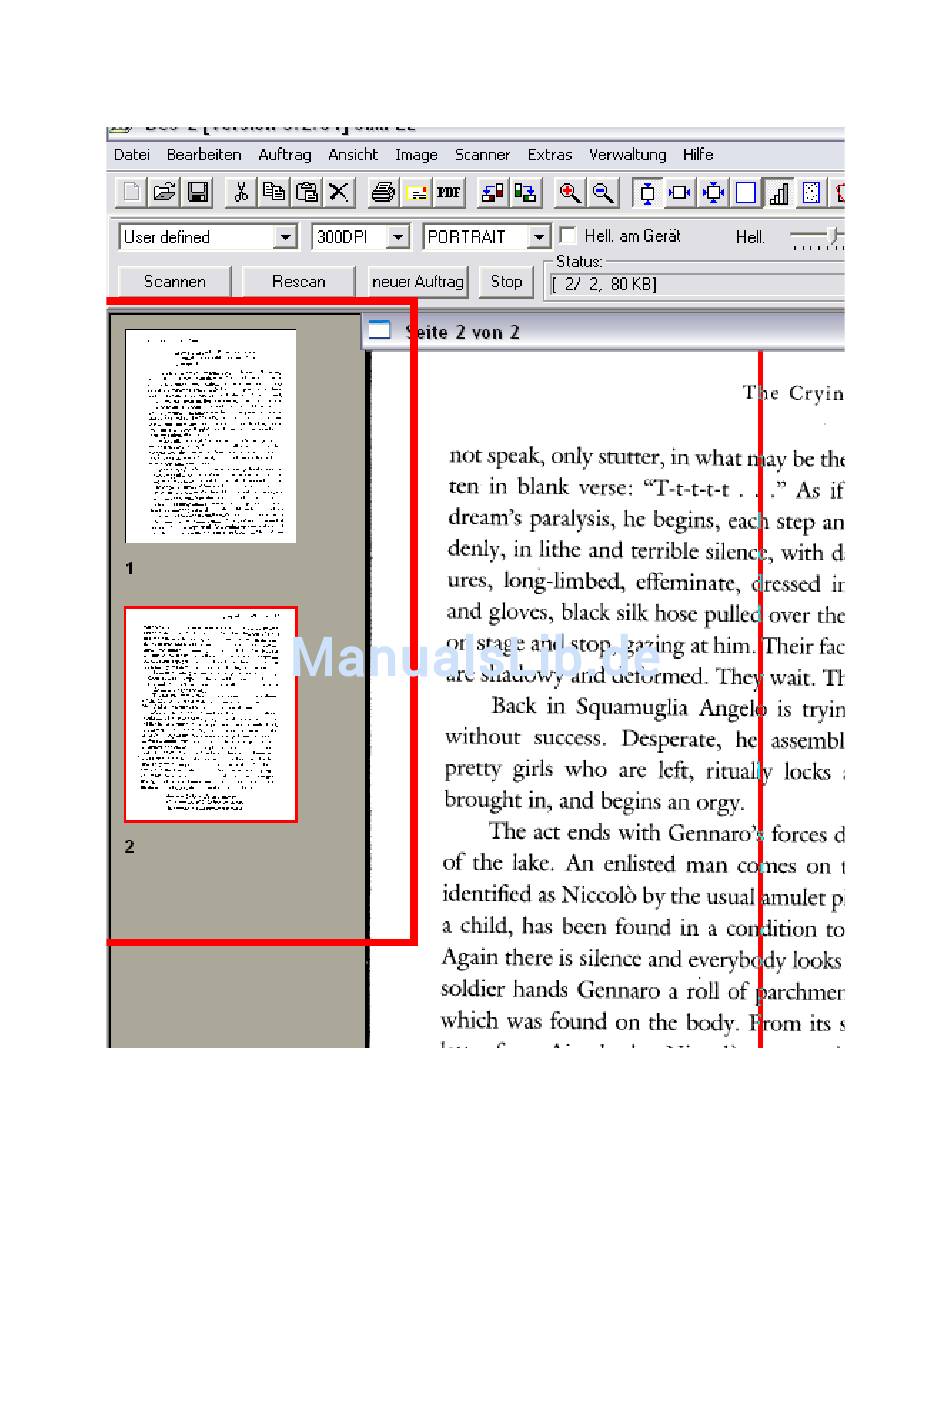
Task: Select the fit-to-width view icon
Action: point(680,193)
